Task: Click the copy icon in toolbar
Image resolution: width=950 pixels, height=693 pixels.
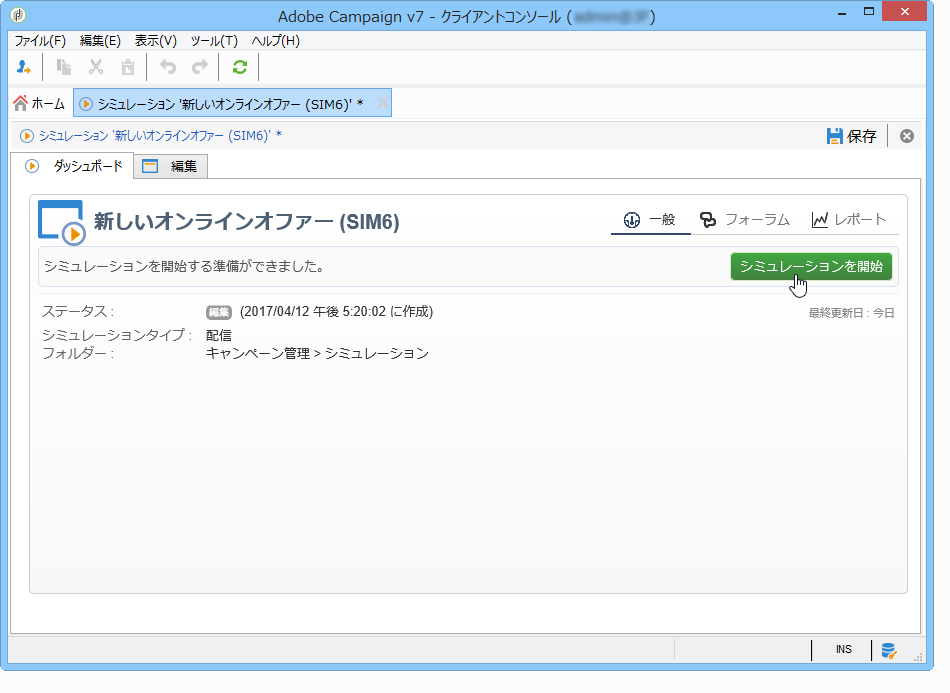Action: point(64,67)
